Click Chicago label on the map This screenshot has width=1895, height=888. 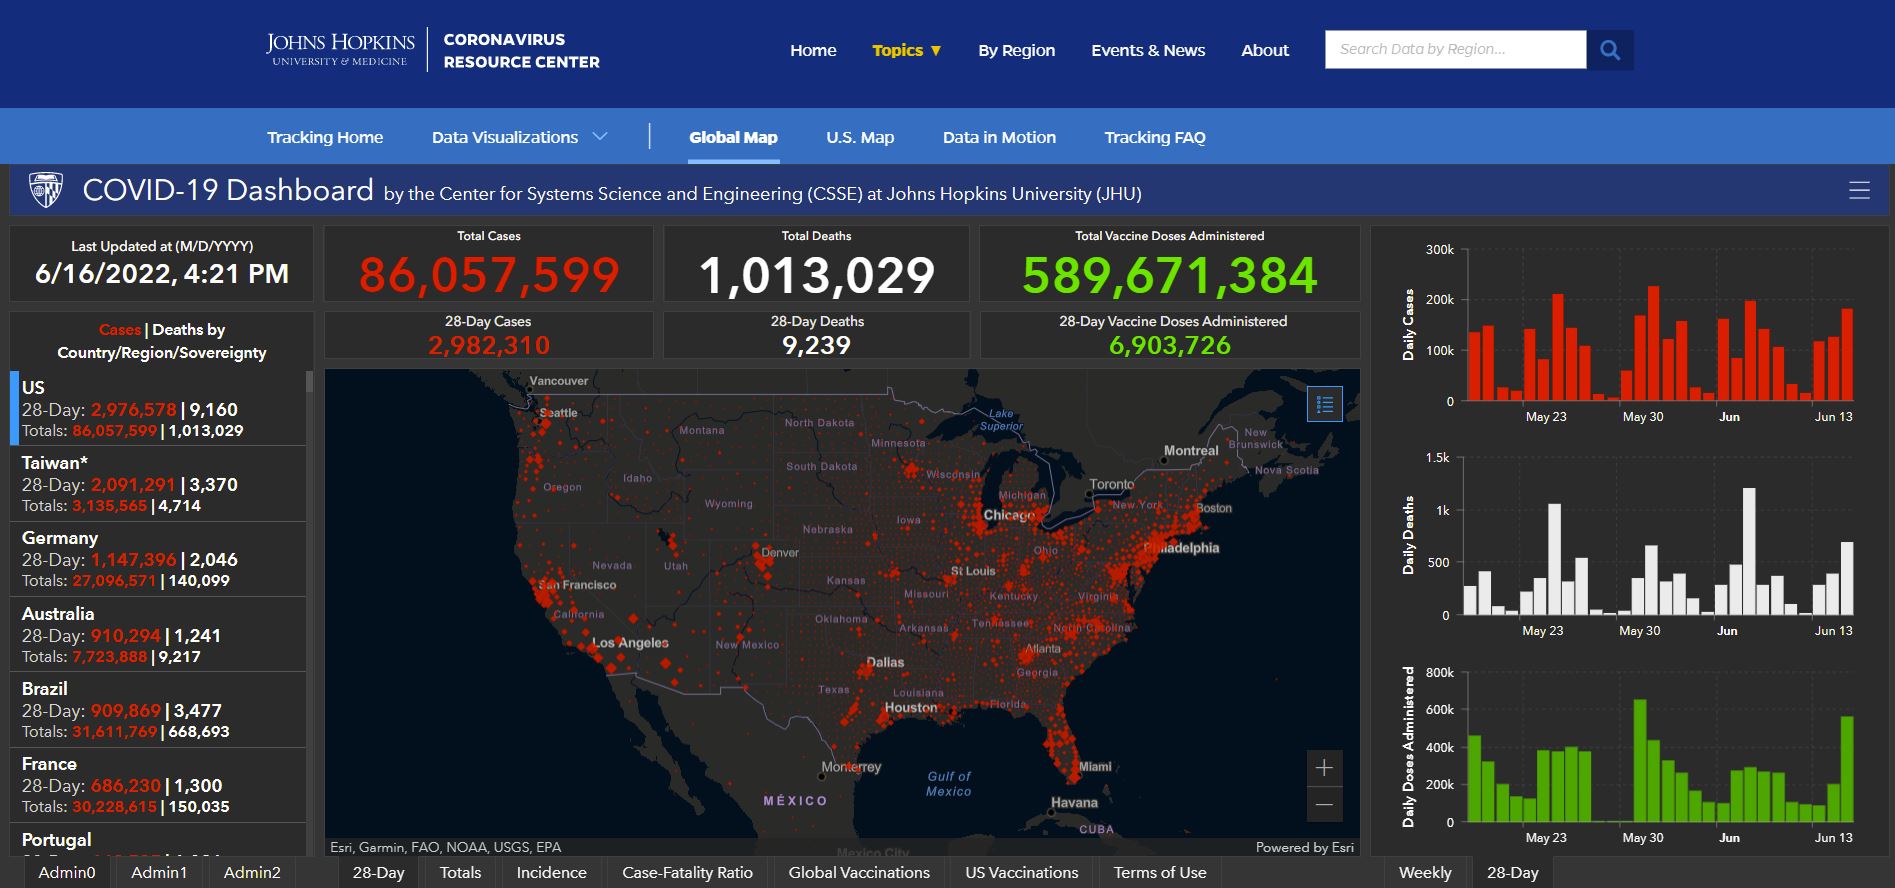(1009, 515)
